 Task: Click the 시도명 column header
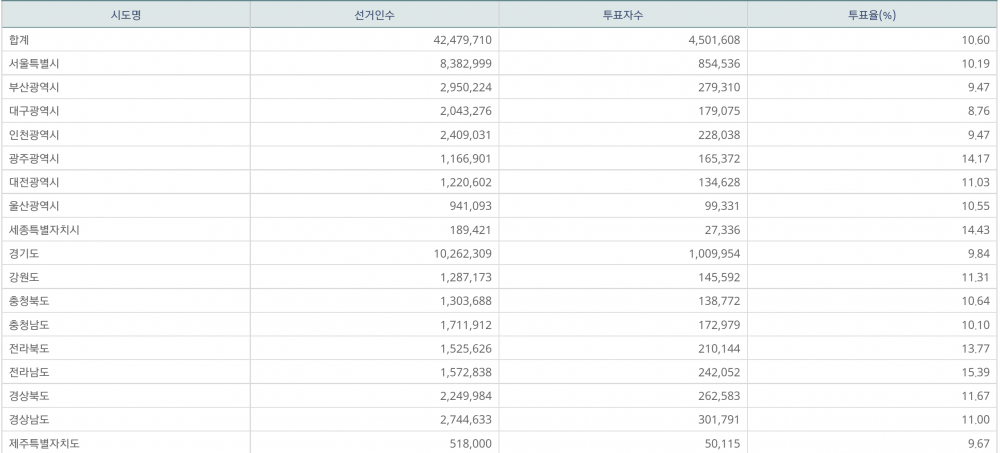point(125,15)
